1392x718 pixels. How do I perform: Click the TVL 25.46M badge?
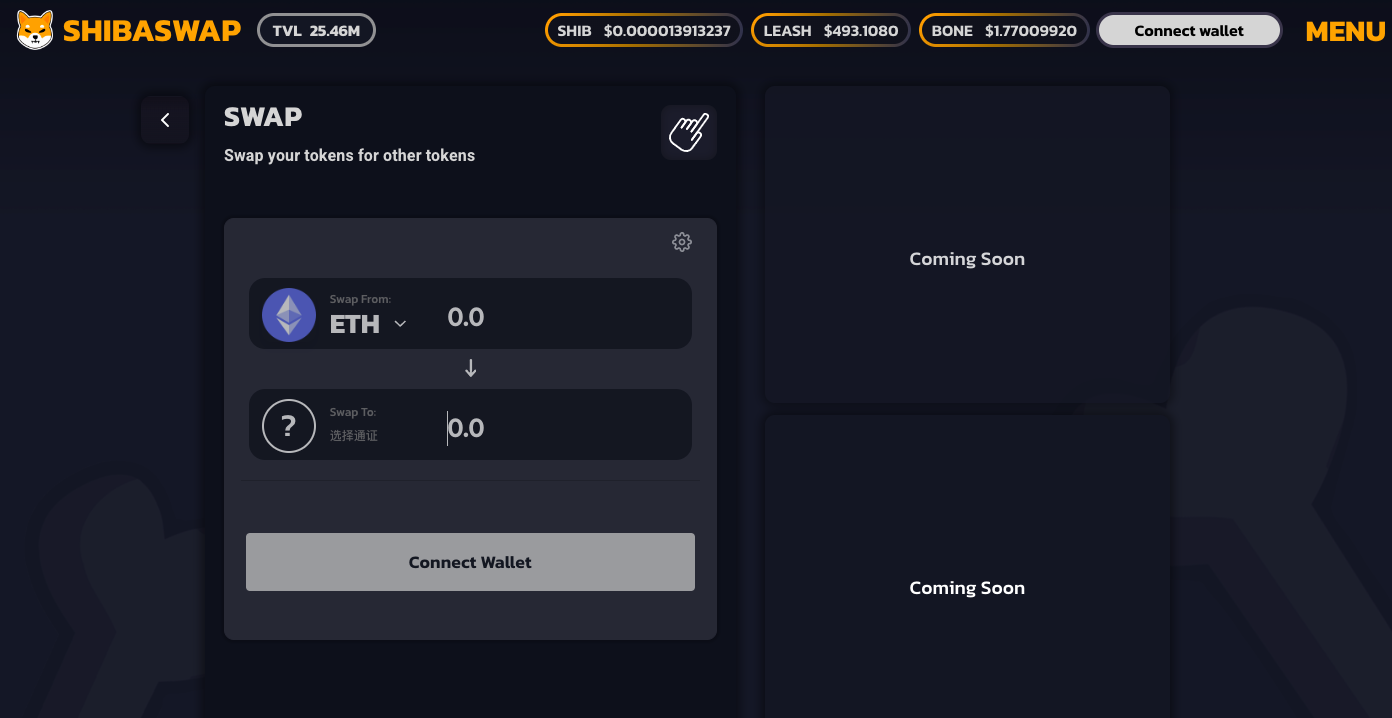point(316,31)
